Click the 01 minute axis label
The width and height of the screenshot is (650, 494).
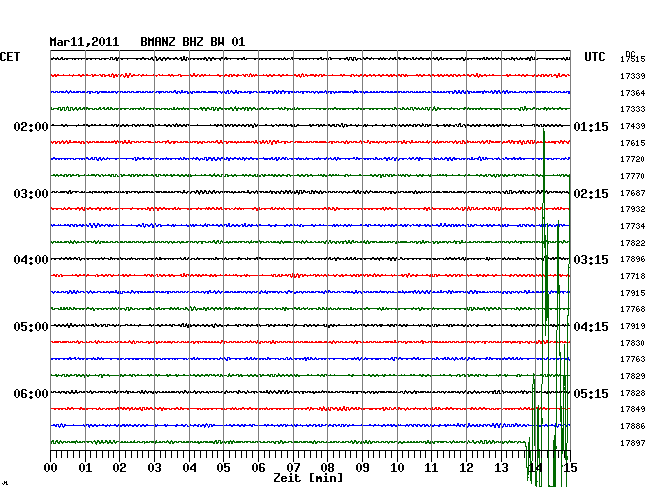pyautogui.click(x=85, y=468)
